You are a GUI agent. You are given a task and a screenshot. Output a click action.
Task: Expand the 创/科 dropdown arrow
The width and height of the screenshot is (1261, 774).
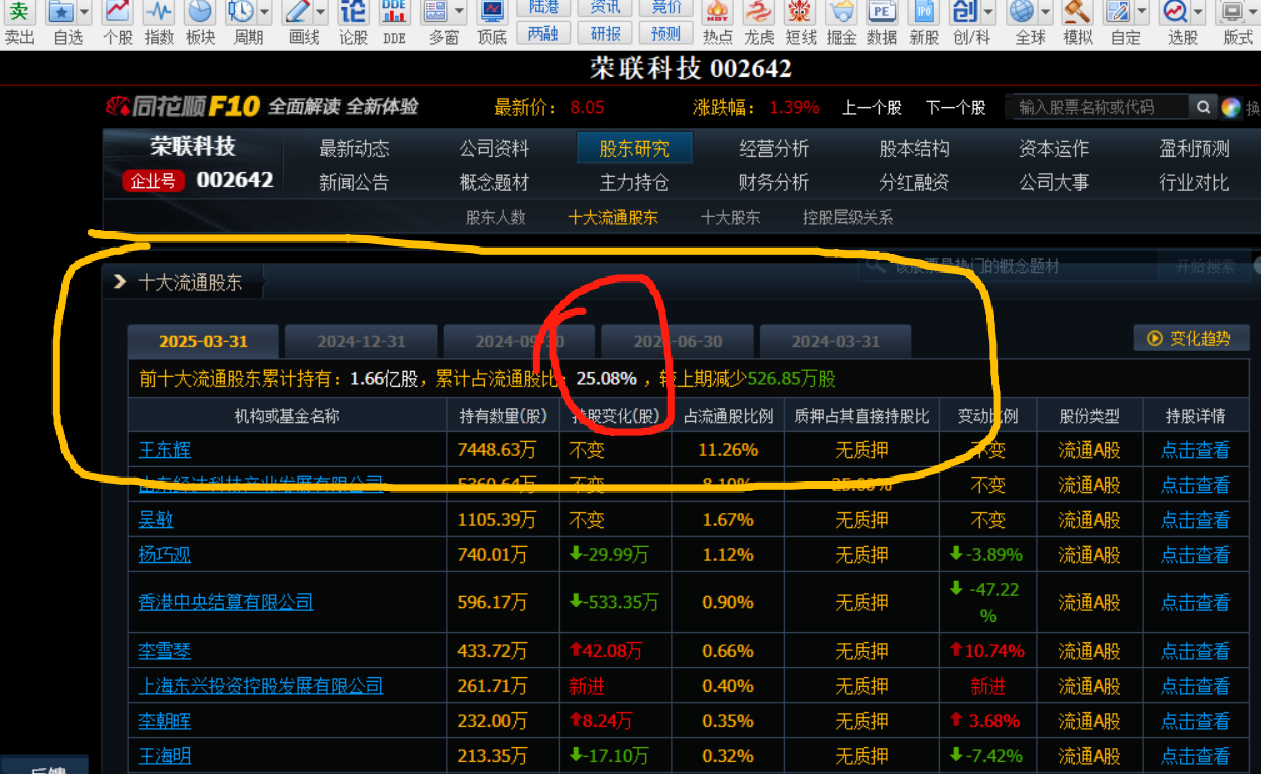coord(988,13)
